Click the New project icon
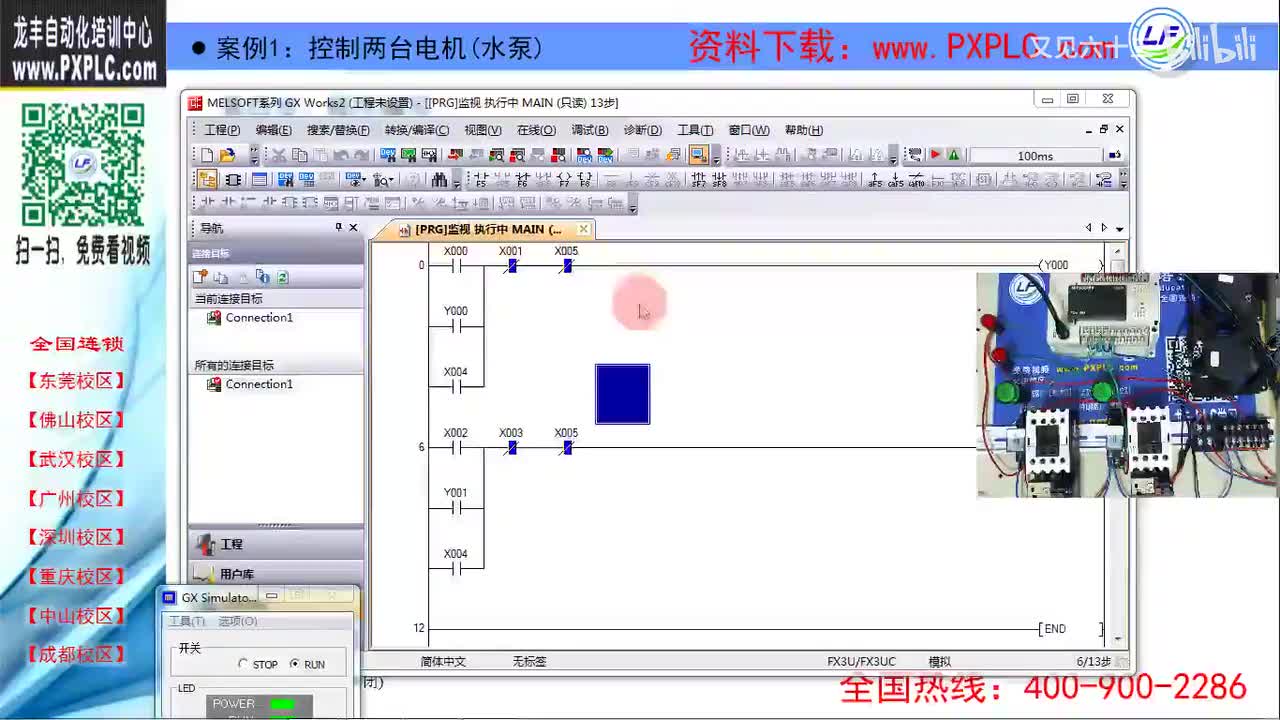 pyautogui.click(x=207, y=155)
